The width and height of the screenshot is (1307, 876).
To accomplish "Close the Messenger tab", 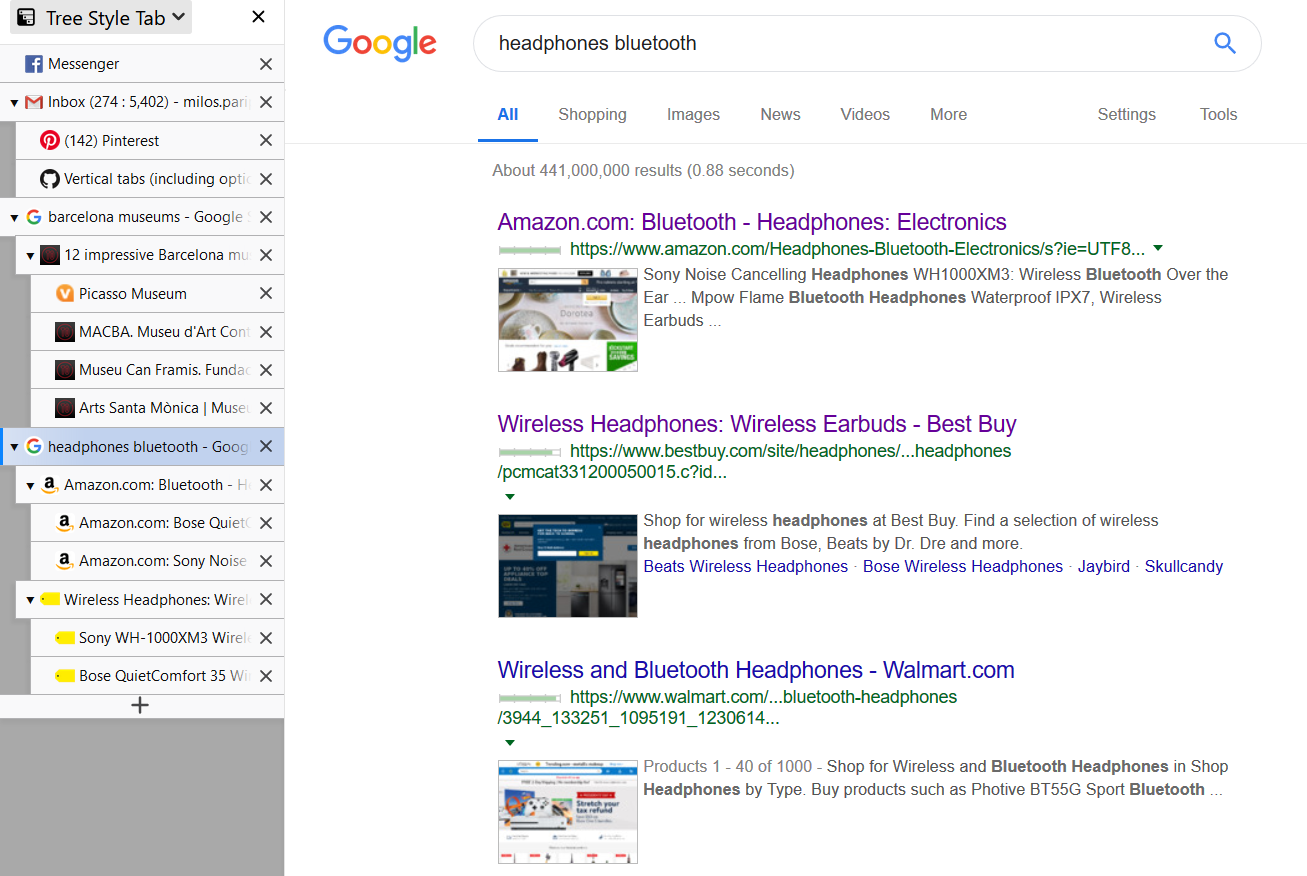I will pyautogui.click(x=266, y=64).
